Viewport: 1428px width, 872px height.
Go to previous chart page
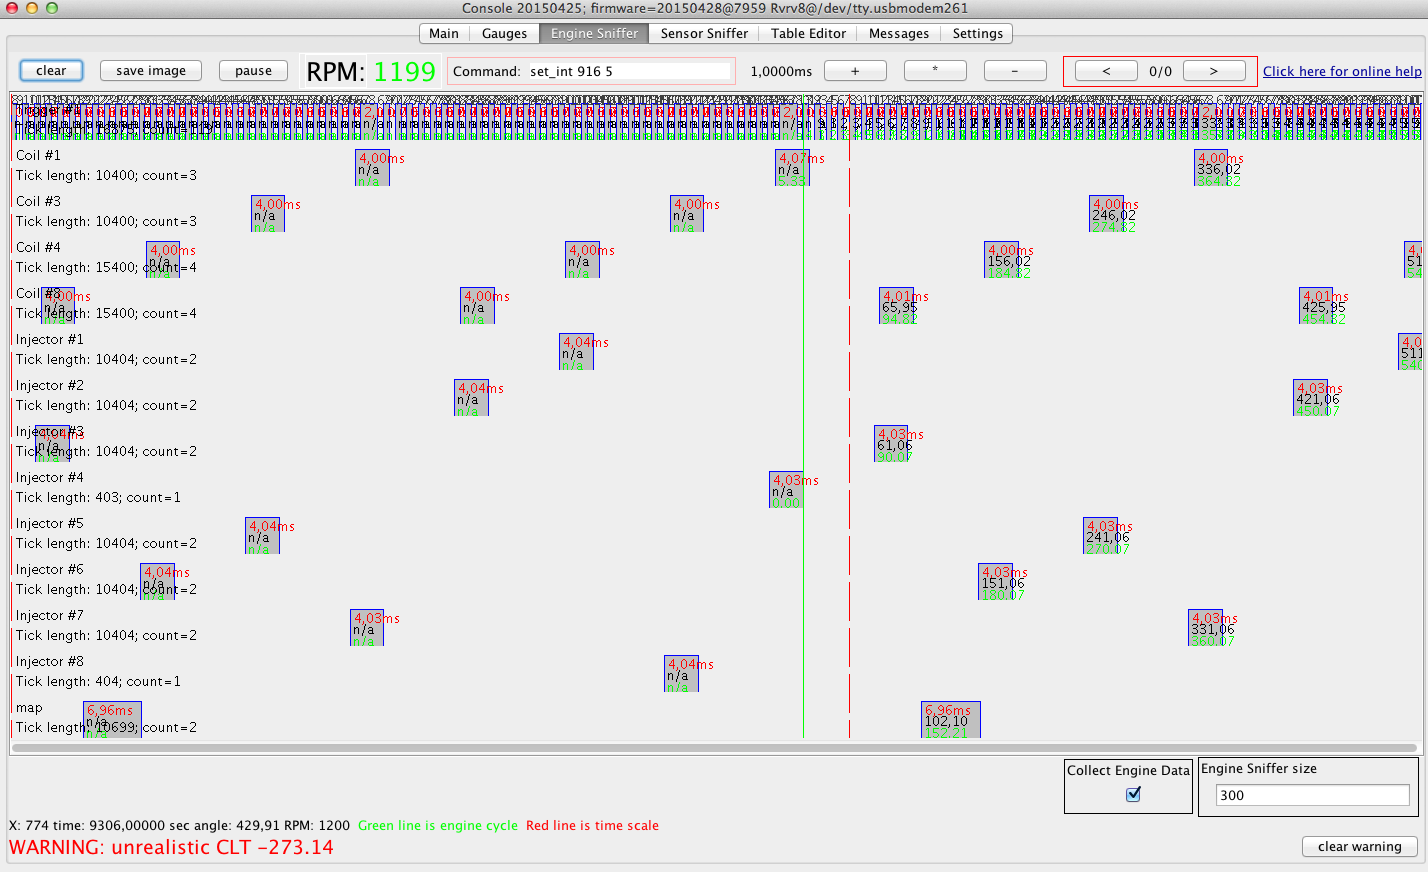(x=1106, y=71)
